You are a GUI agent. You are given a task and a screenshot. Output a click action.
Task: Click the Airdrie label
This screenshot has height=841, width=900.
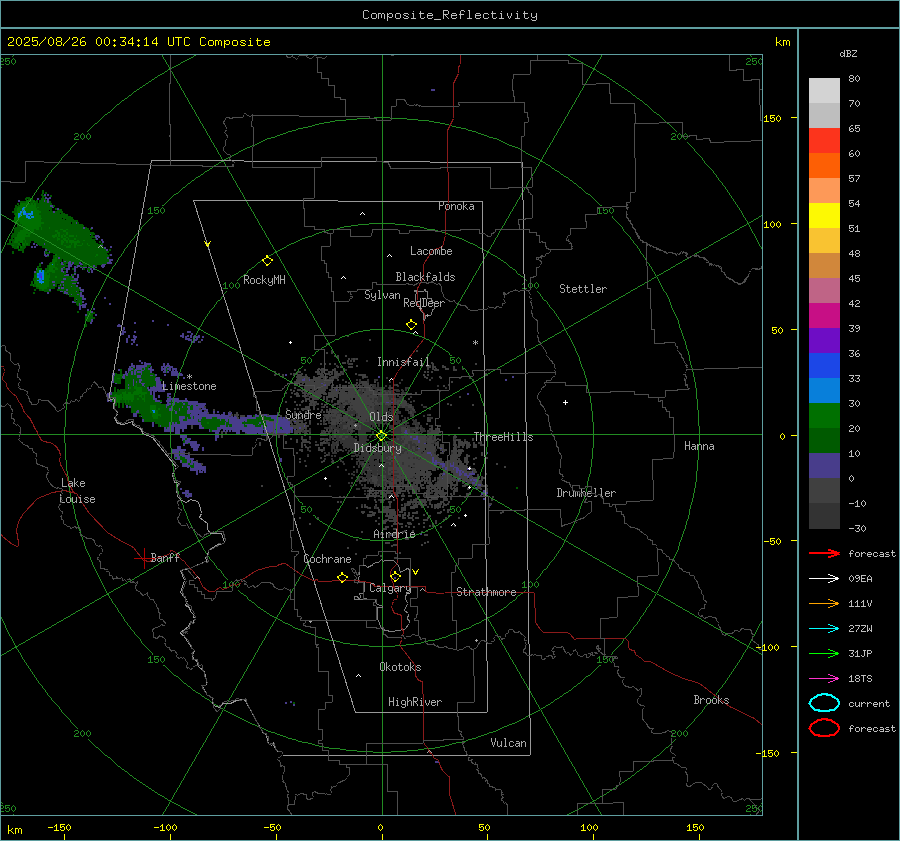(x=394, y=534)
